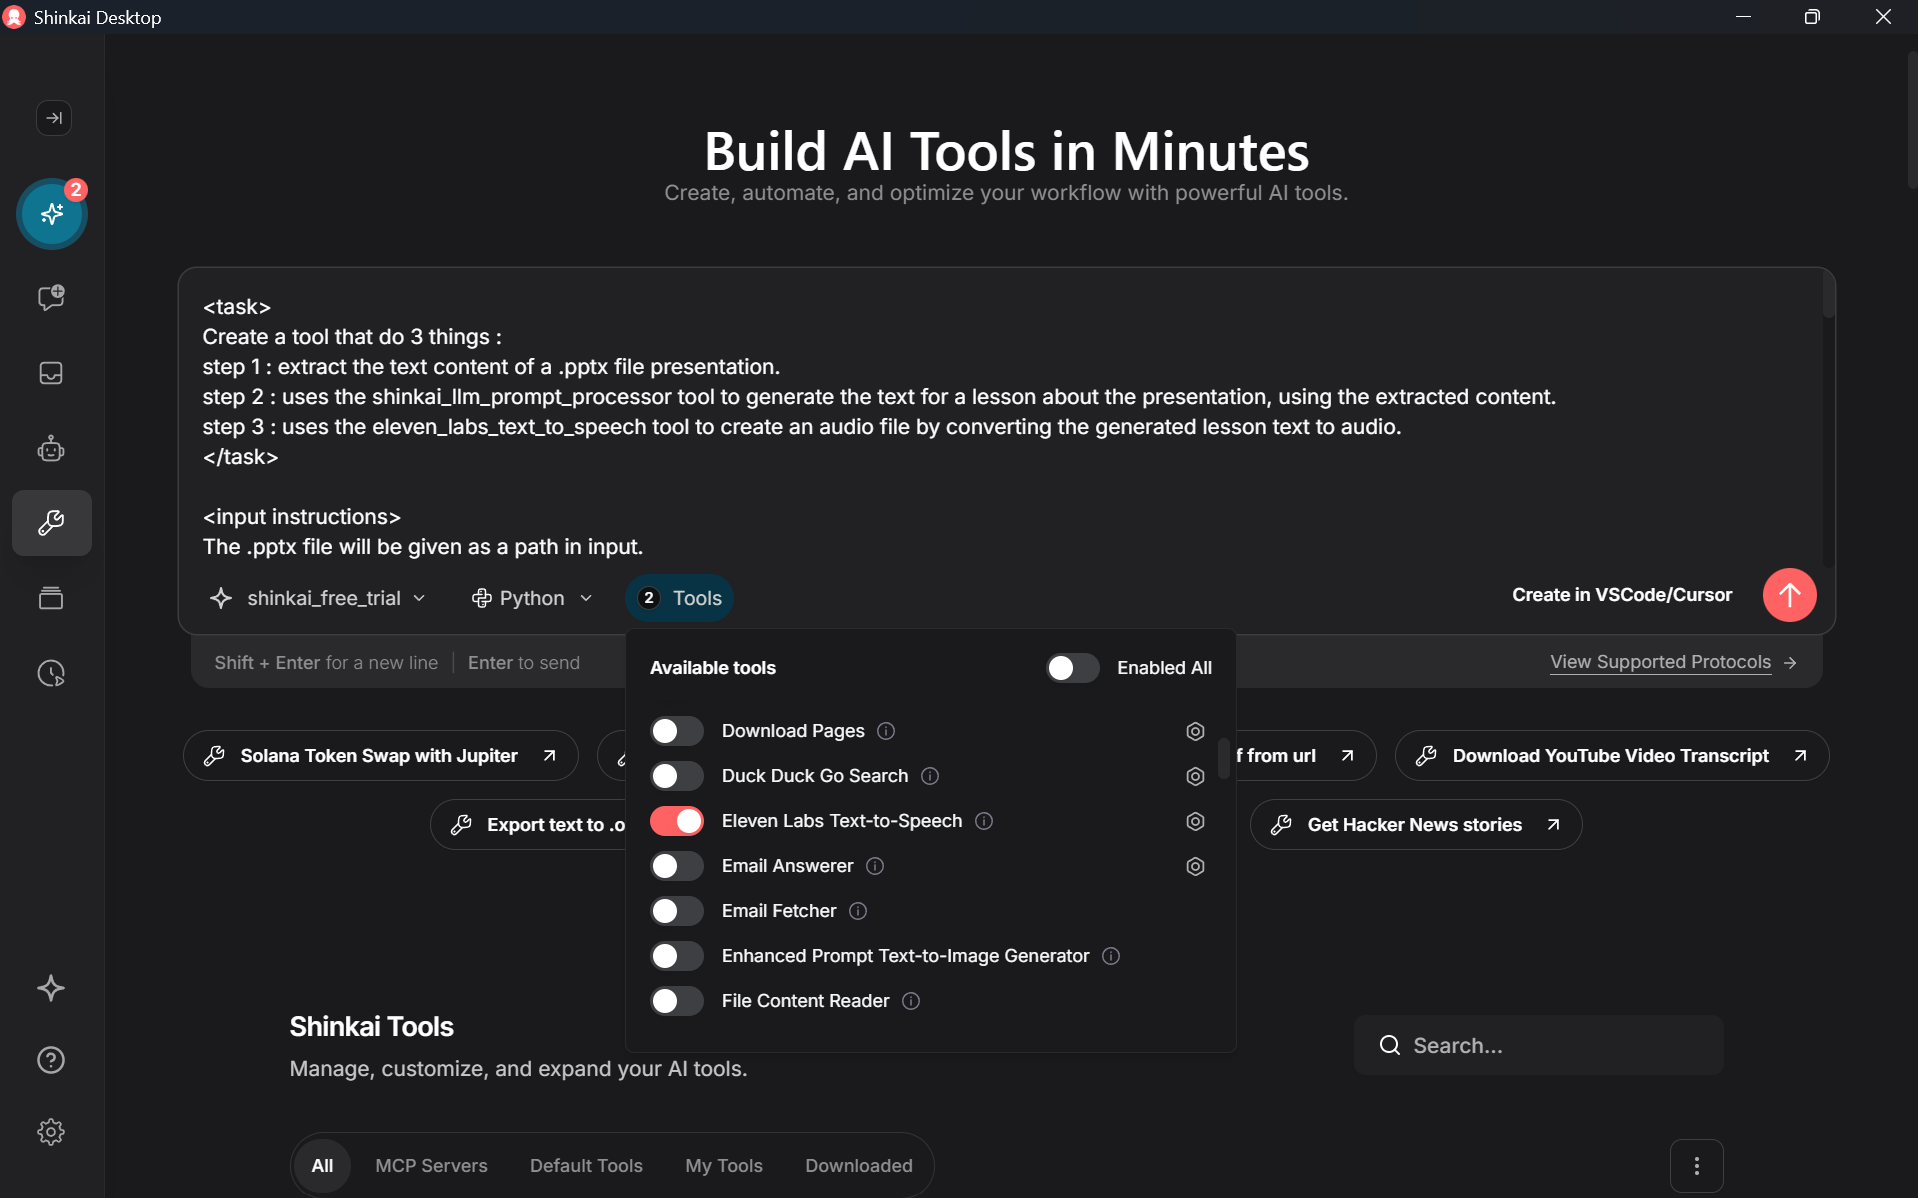Switch on the Enabled All toggle
This screenshot has width=1918, height=1198.
pyautogui.click(x=1071, y=667)
